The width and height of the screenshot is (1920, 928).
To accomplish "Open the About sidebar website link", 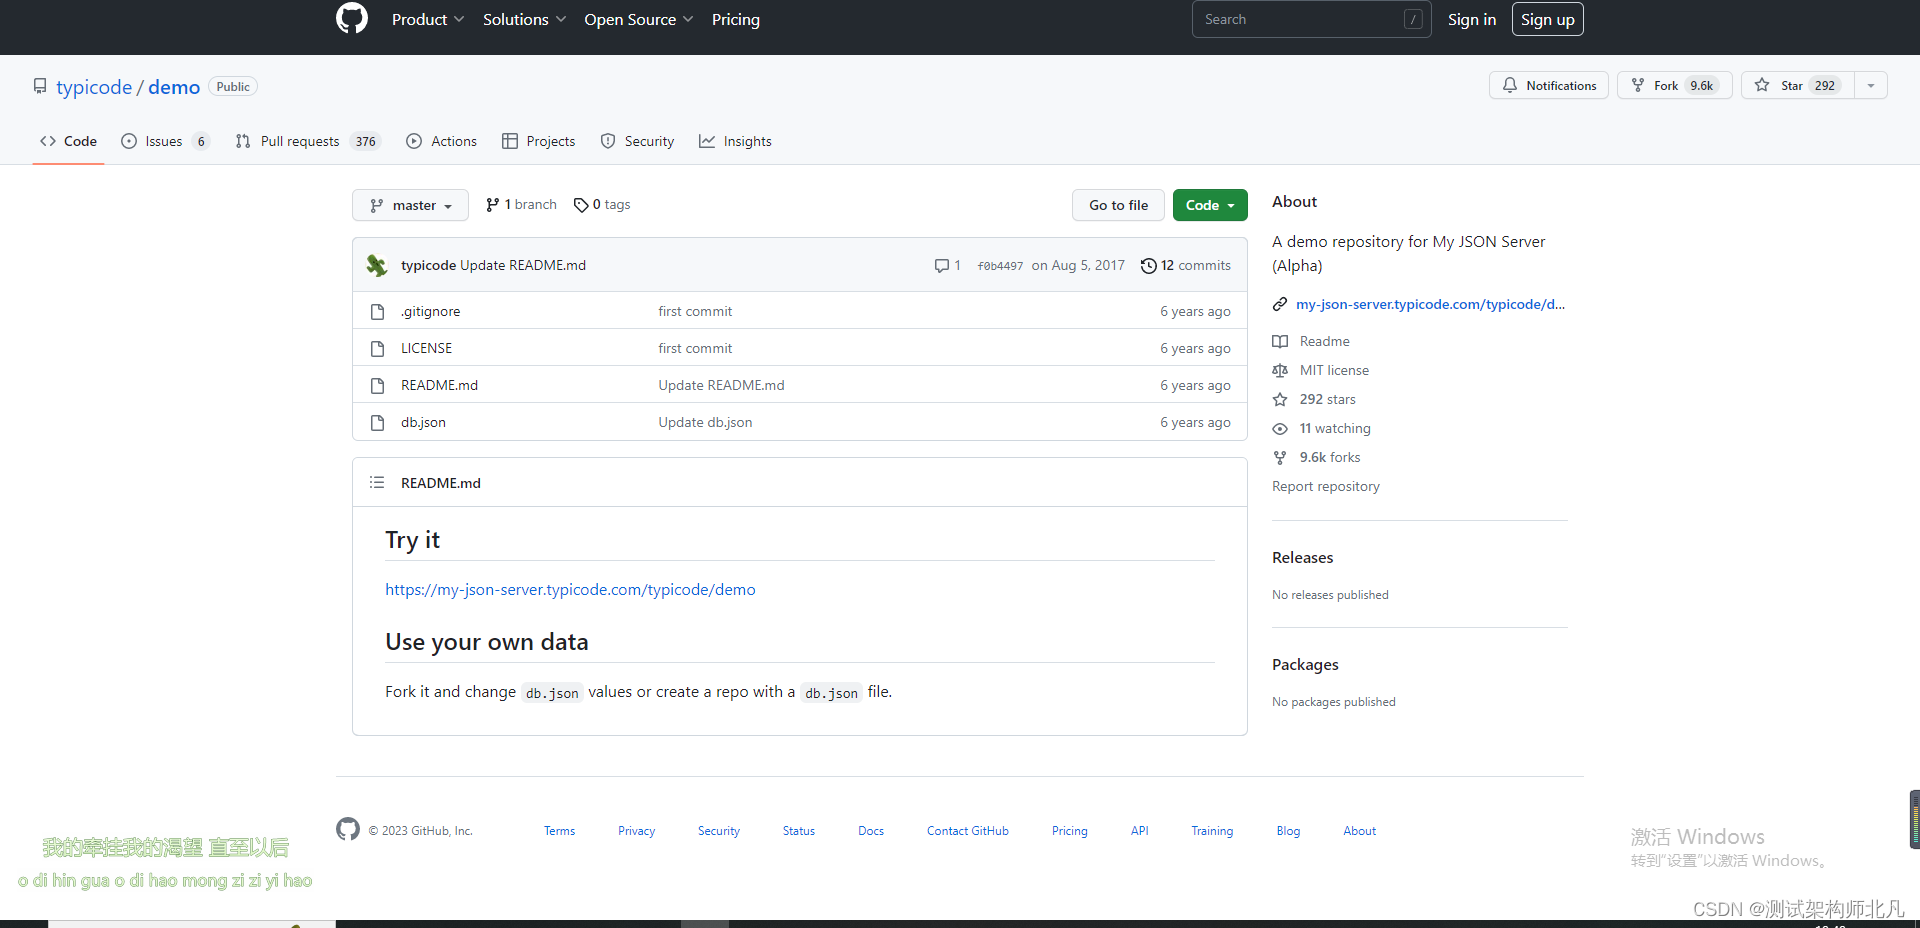I will click(1430, 304).
